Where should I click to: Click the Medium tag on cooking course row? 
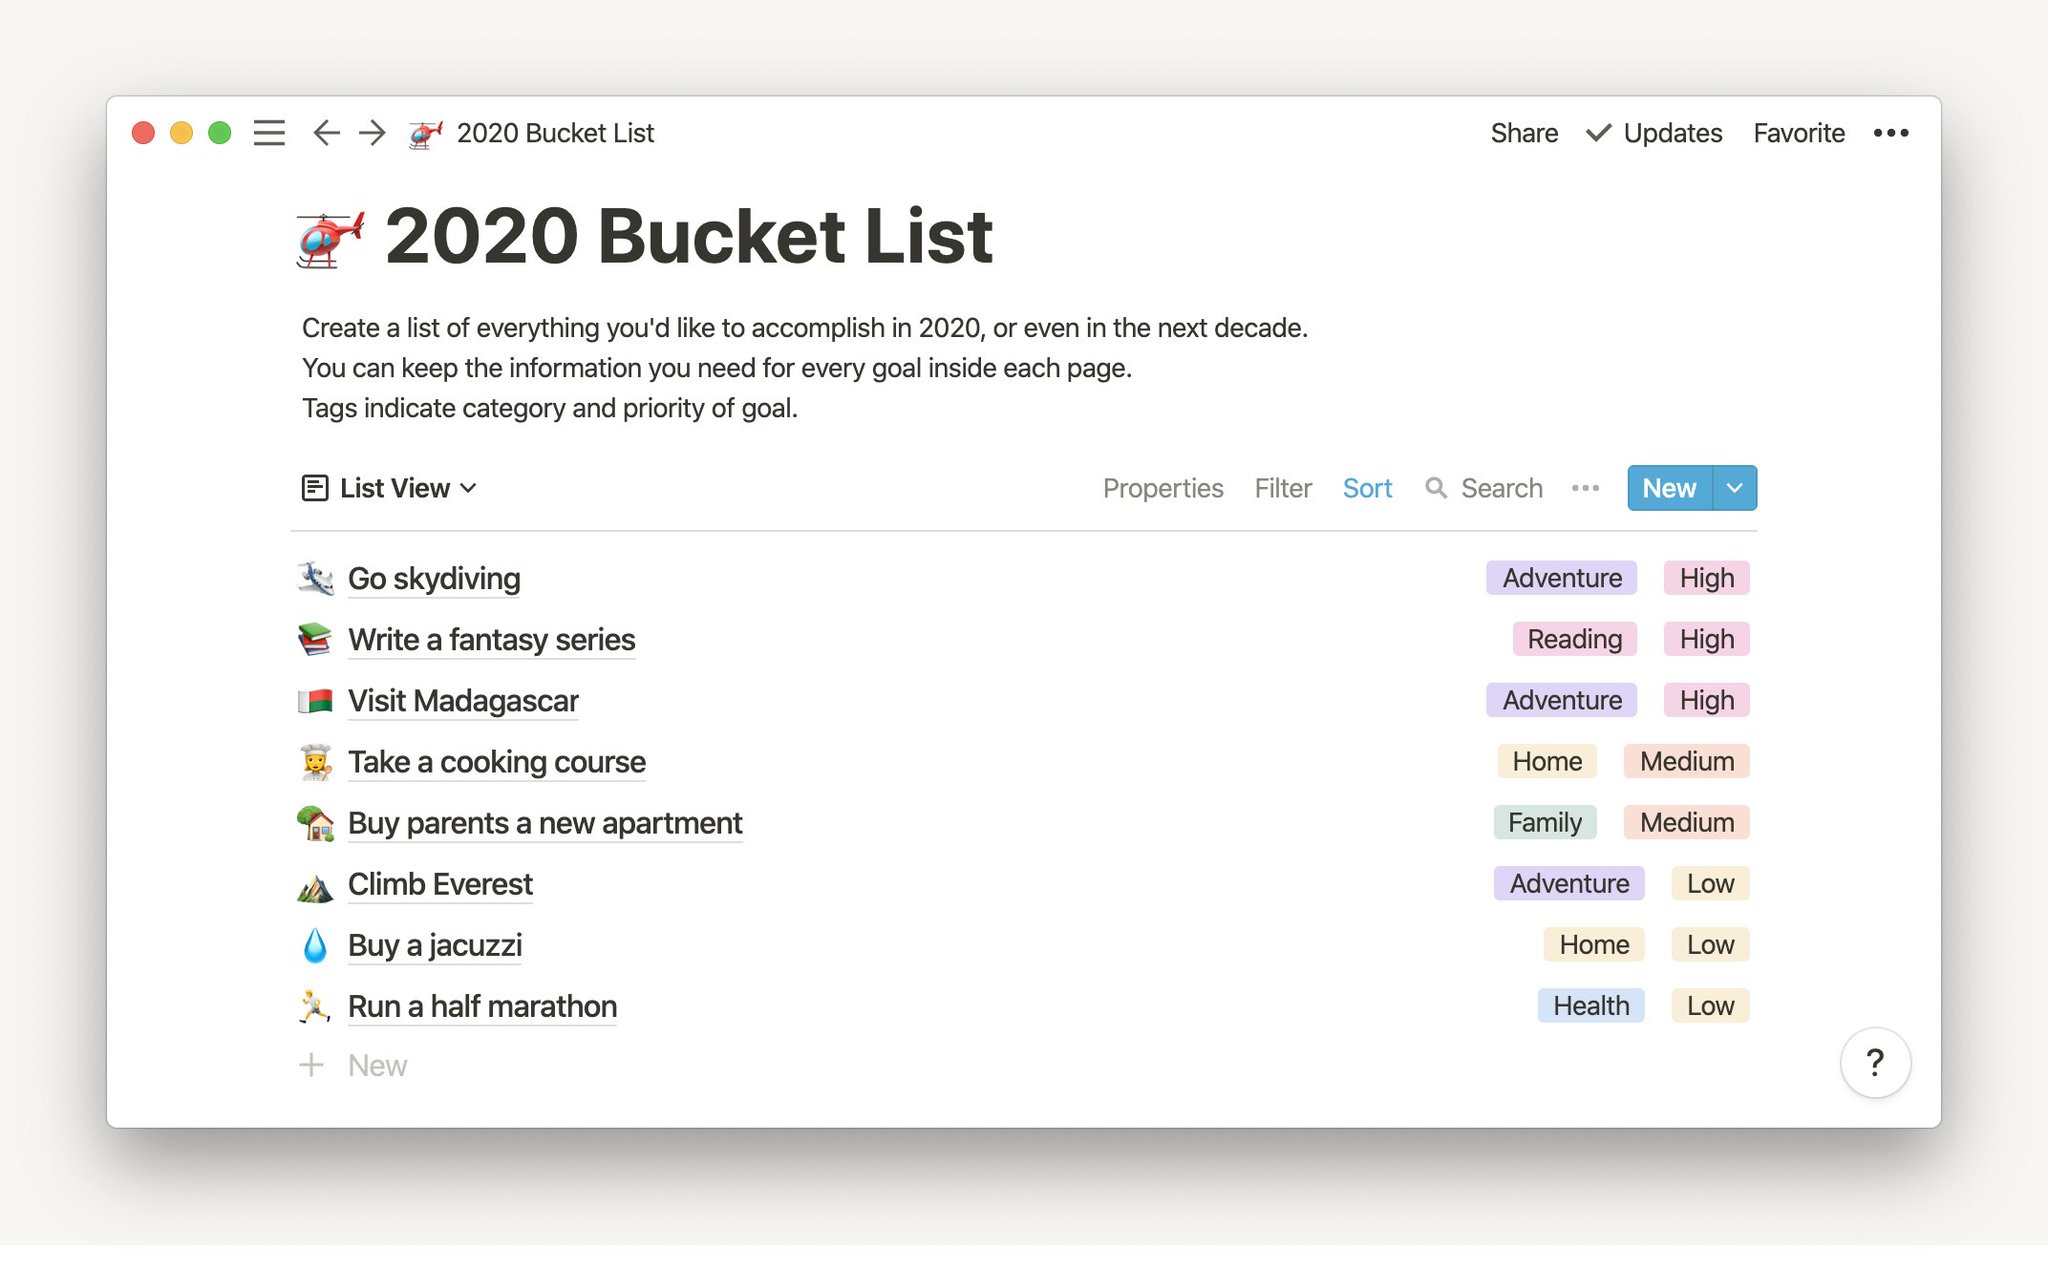click(1687, 761)
